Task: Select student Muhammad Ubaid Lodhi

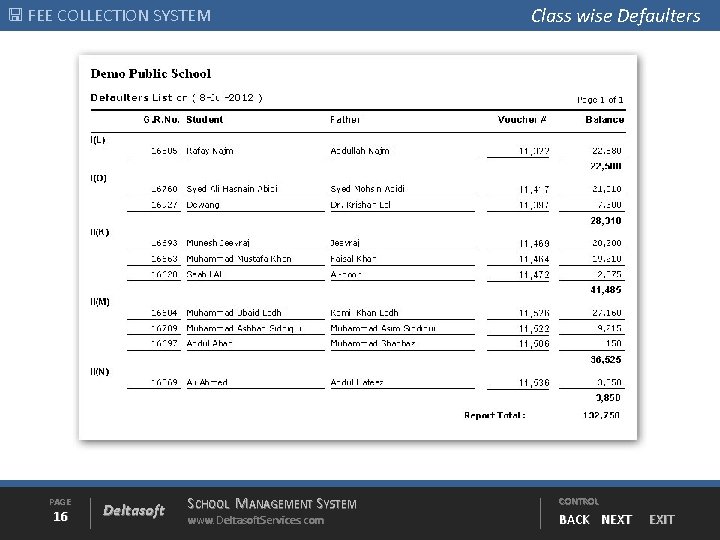Action: pyautogui.click(x=234, y=313)
